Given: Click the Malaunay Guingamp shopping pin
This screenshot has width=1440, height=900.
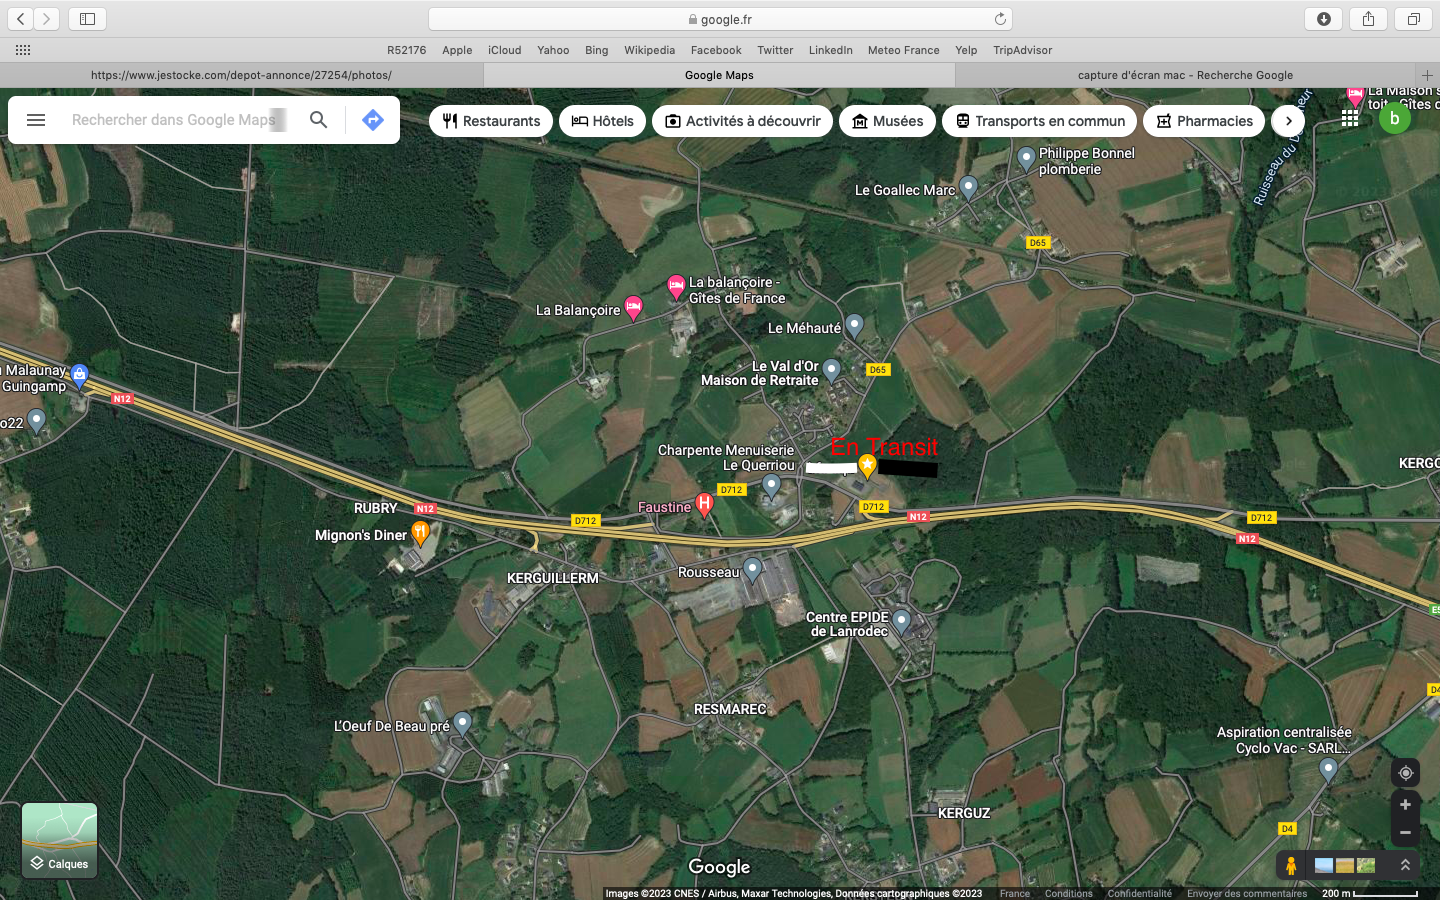Looking at the screenshot, I should pos(79,376).
